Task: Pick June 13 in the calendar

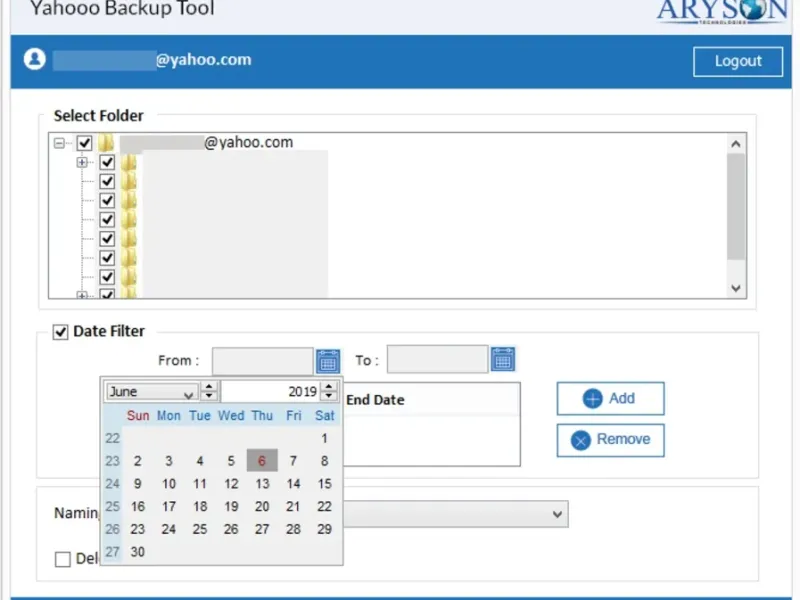Action: click(x=262, y=484)
